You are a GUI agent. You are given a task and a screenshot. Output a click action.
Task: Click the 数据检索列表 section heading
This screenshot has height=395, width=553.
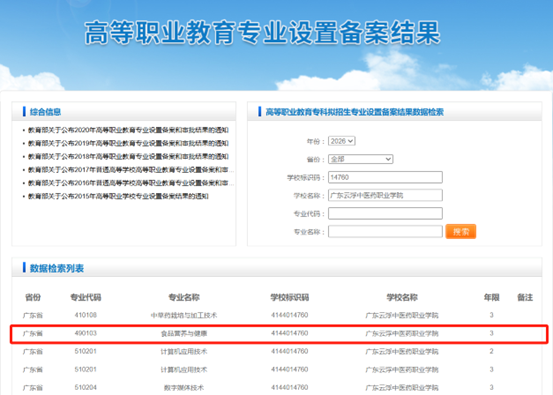tap(57, 268)
